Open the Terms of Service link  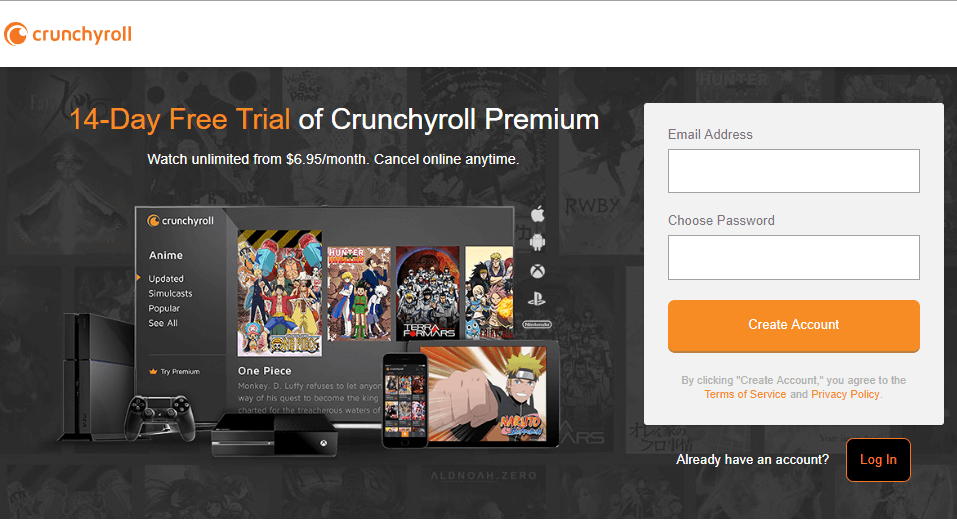tap(745, 394)
